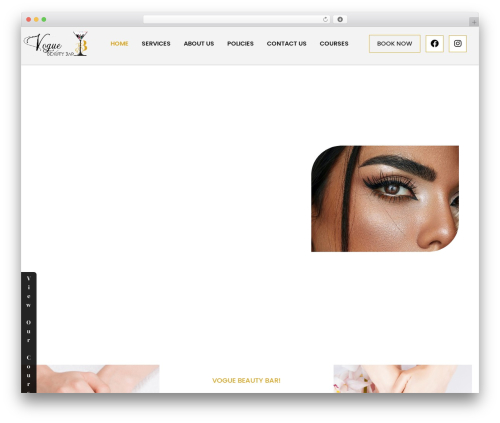Click the browser download indicator icon
This screenshot has width=500, height=423.
tap(340, 19)
